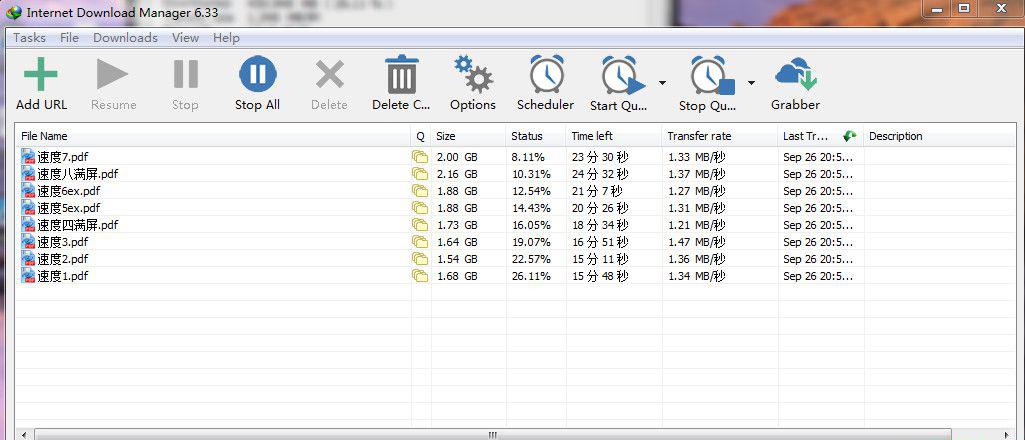Screen dimensions: 1025x440
Task: Click the 26.11% status value
Action: (x=531, y=276)
